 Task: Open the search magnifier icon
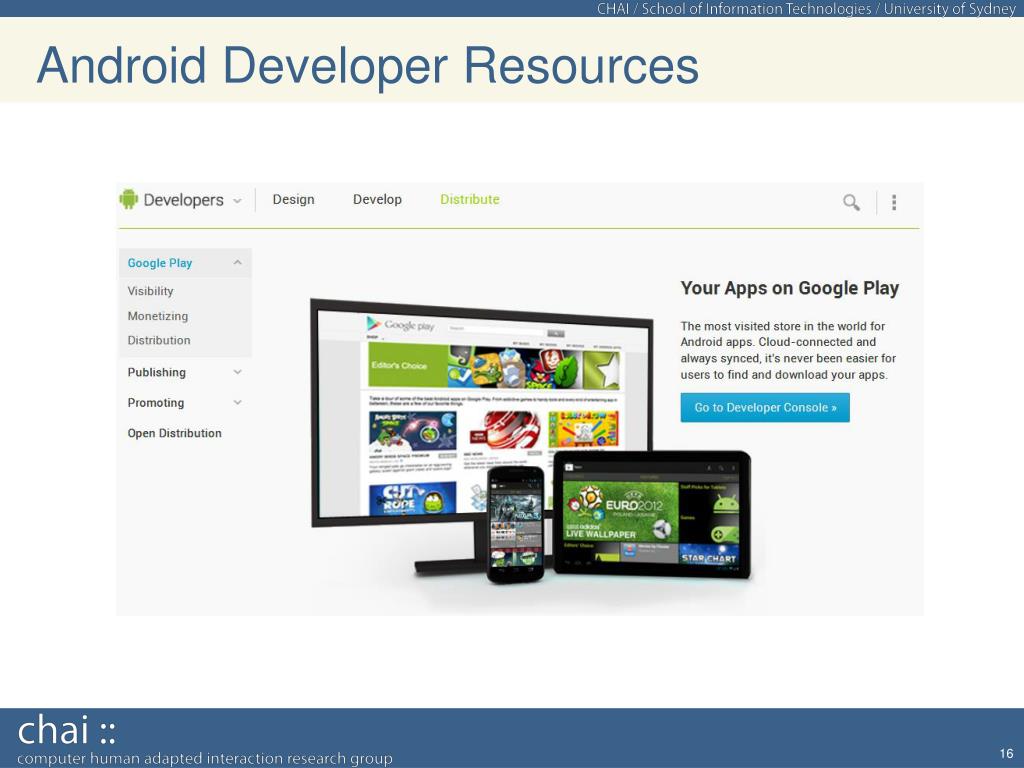(x=851, y=202)
